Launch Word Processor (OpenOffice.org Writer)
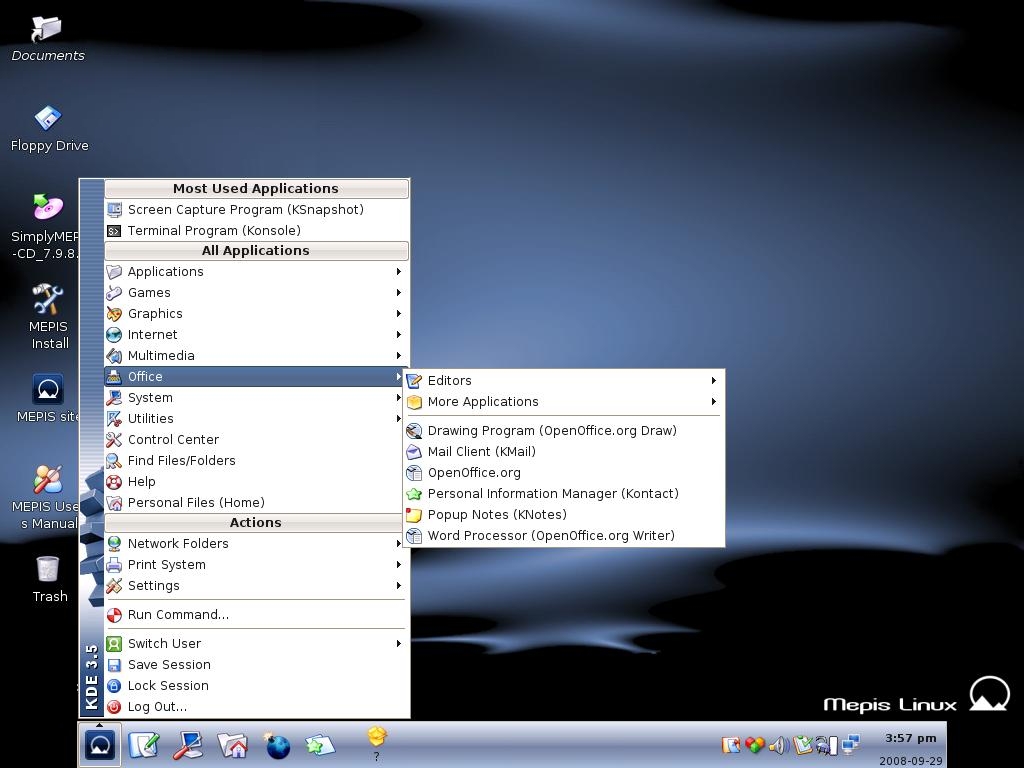This screenshot has width=1024, height=768. [564, 536]
